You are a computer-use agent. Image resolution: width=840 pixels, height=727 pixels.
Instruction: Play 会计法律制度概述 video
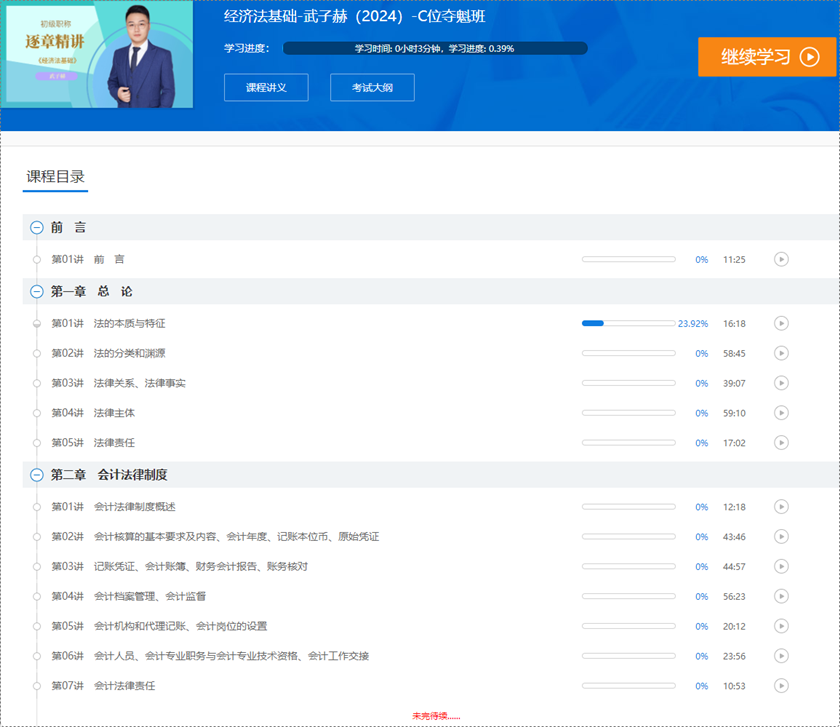click(781, 507)
